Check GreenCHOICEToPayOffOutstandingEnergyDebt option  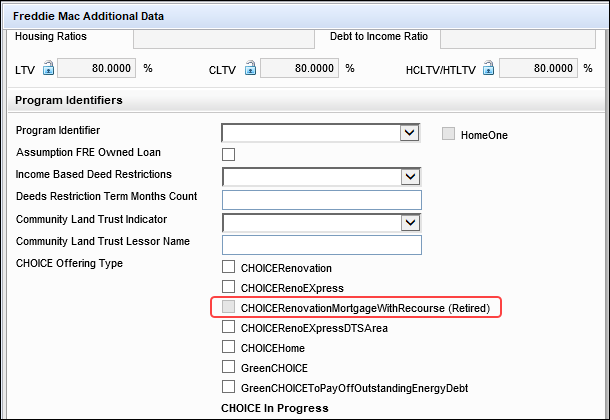click(x=229, y=387)
